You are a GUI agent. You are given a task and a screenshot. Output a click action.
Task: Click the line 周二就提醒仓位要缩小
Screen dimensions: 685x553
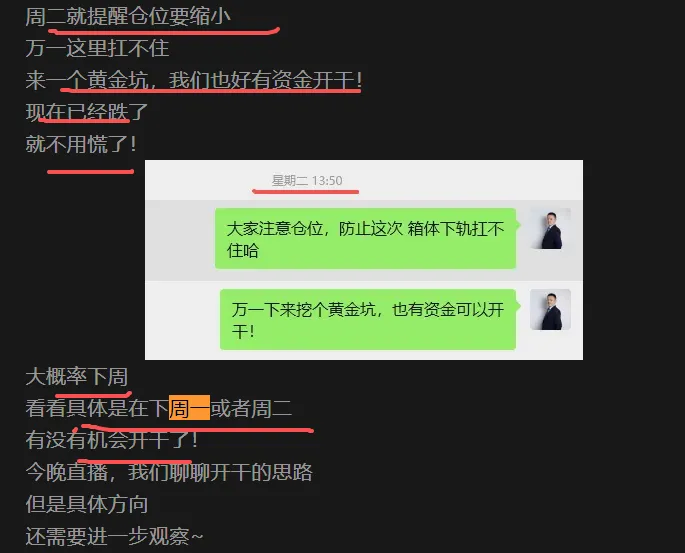point(128,17)
